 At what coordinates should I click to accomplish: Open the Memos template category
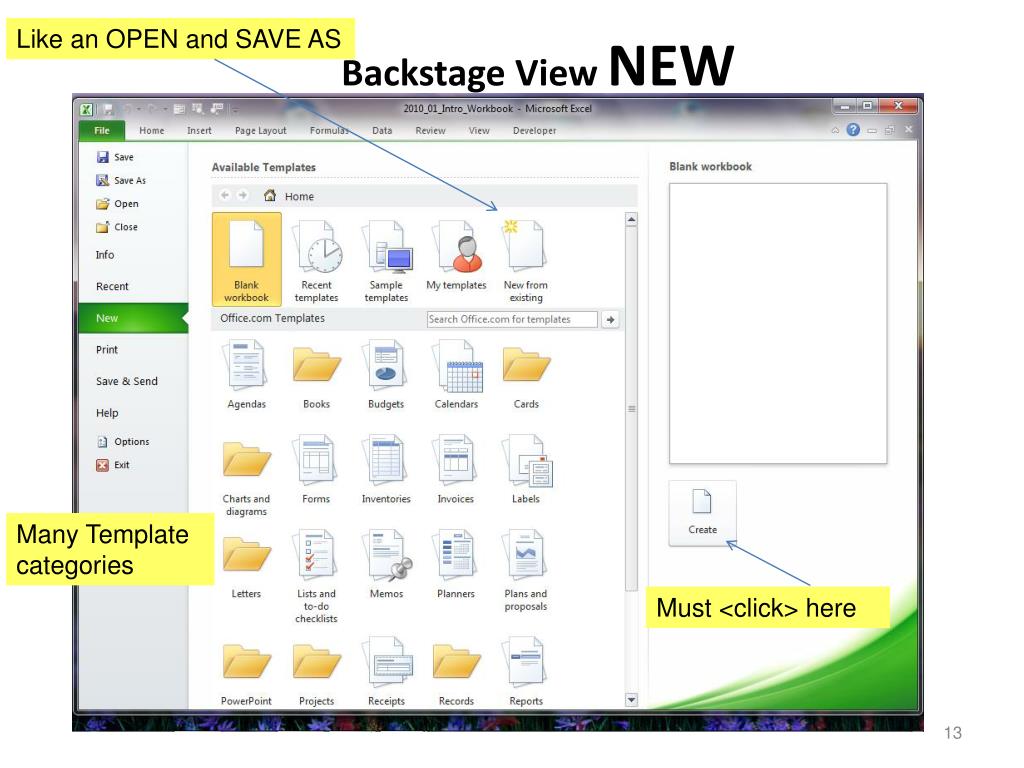[387, 564]
